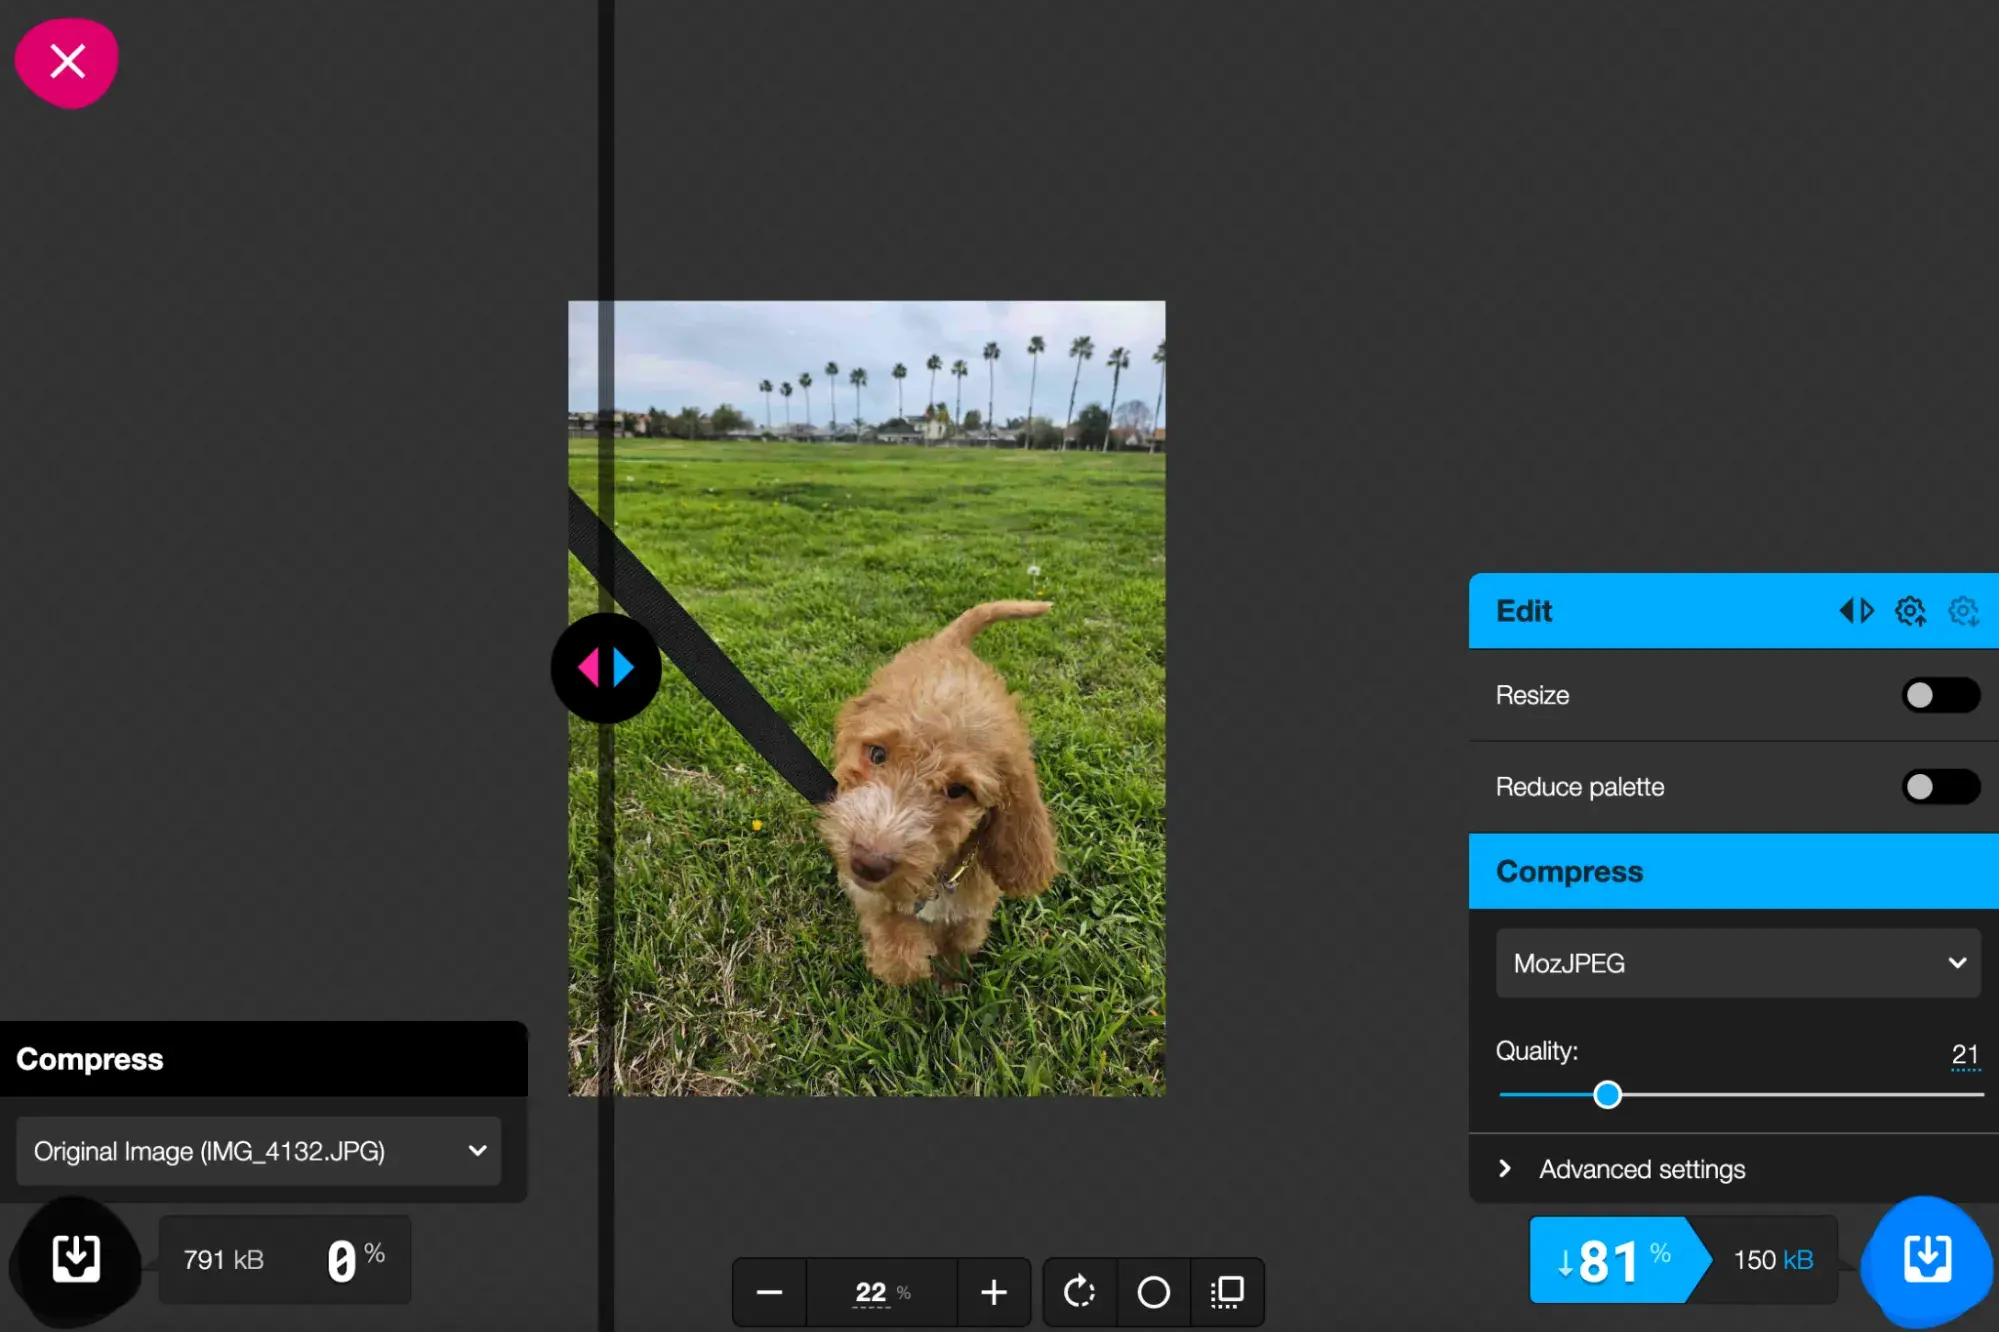Enable the Resize toggle
The width and height of the screenshot is (1999, 1333).
coord(1939,695)
